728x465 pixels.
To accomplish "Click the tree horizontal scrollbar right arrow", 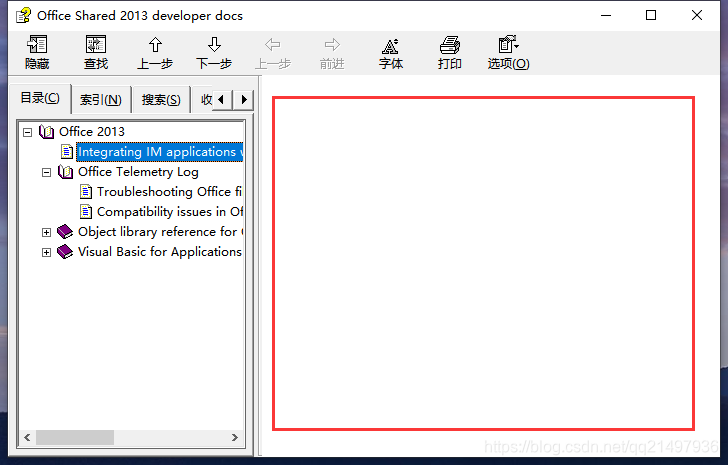I will coord(235,437).
